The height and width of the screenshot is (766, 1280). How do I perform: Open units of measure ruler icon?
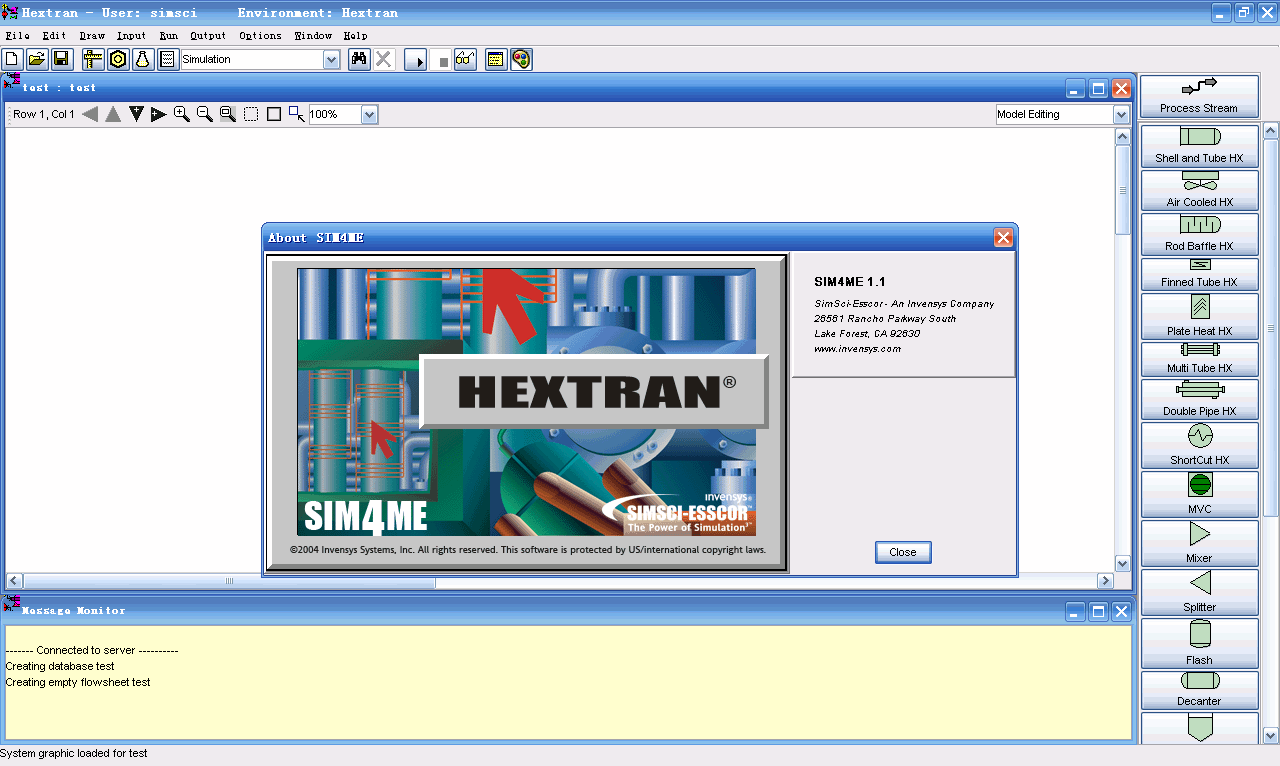tap(93, 60)
